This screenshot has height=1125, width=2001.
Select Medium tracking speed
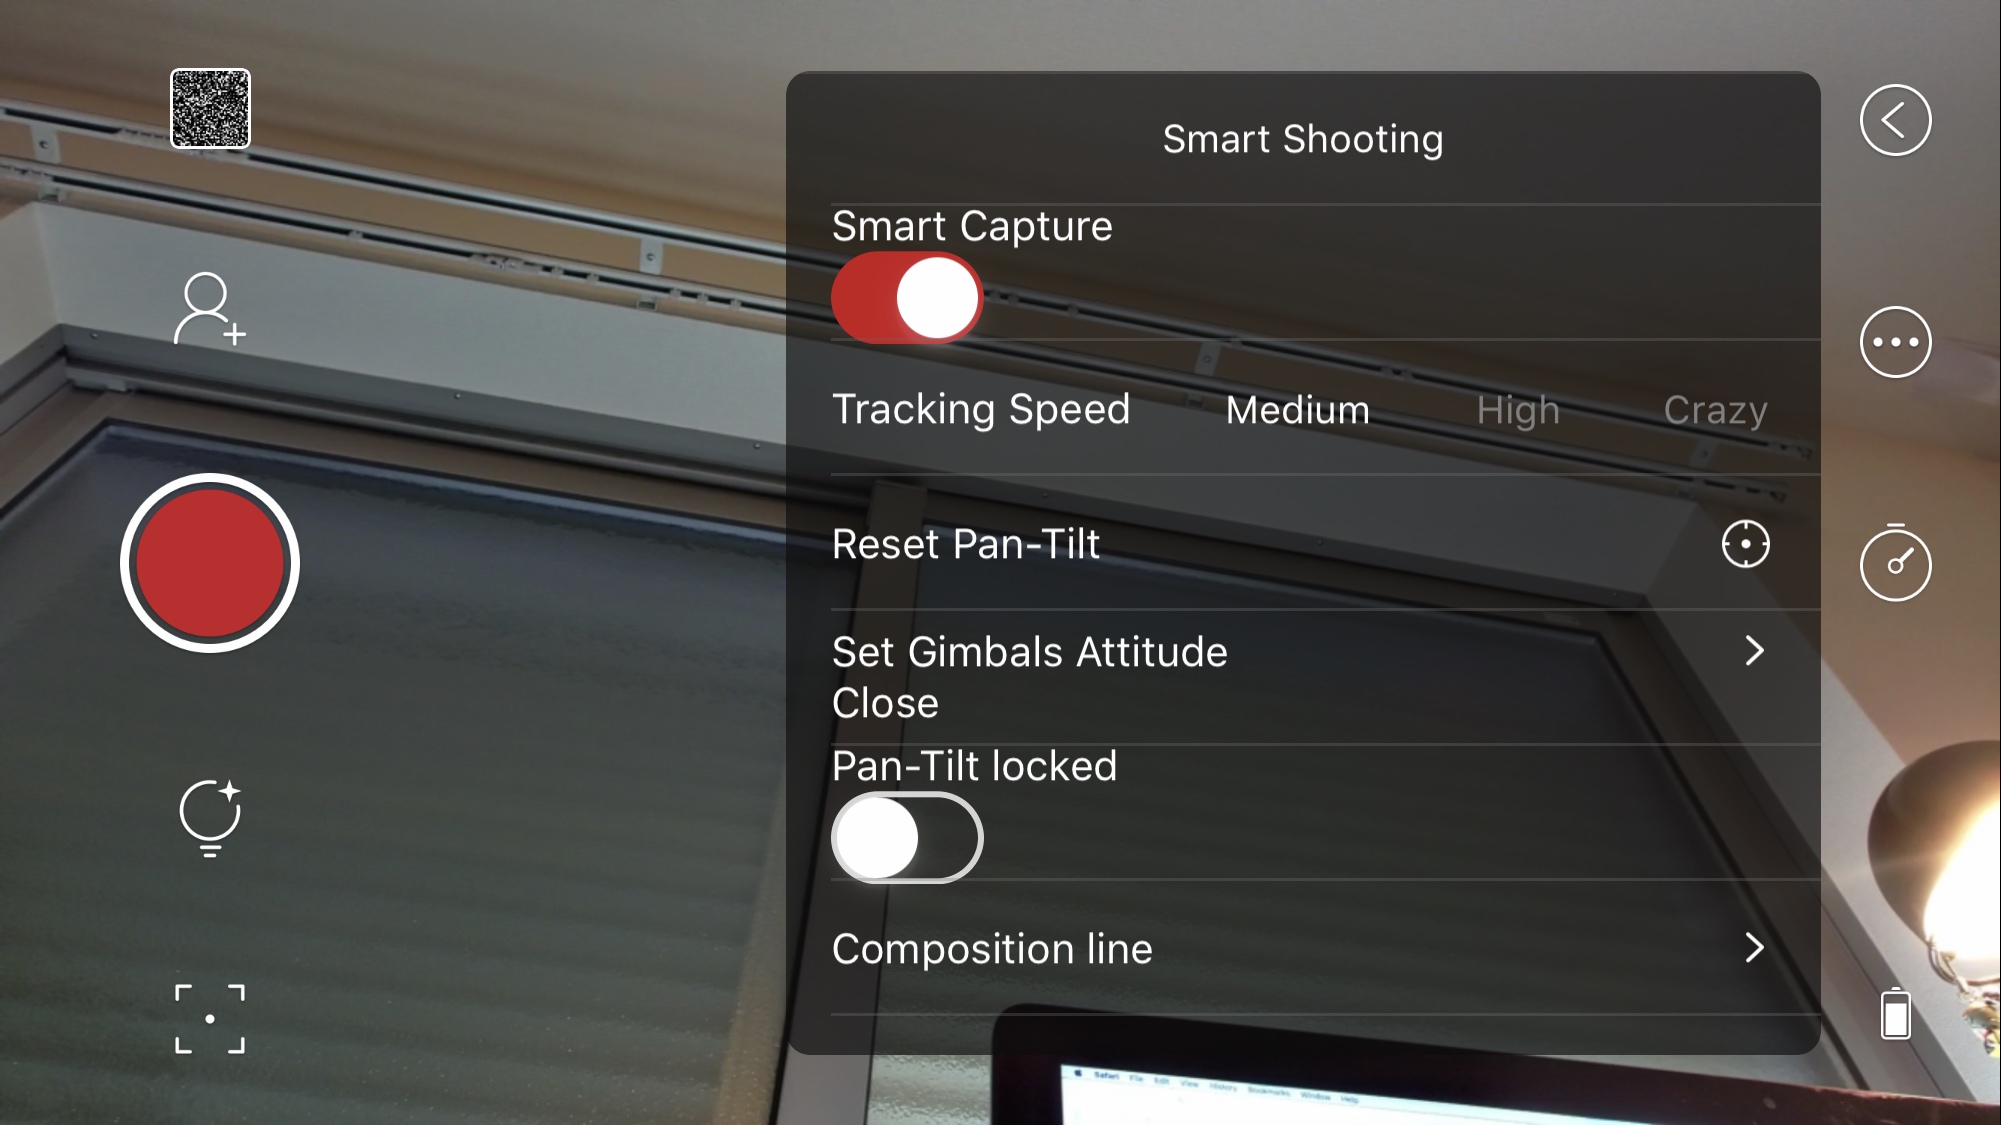1297,409
